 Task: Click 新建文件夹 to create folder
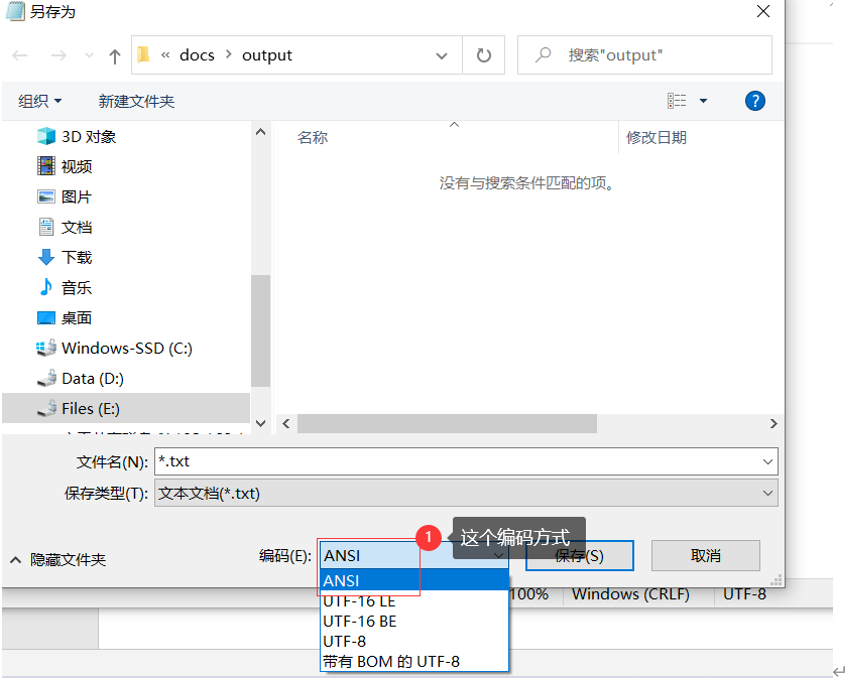(x=136, y=101)
